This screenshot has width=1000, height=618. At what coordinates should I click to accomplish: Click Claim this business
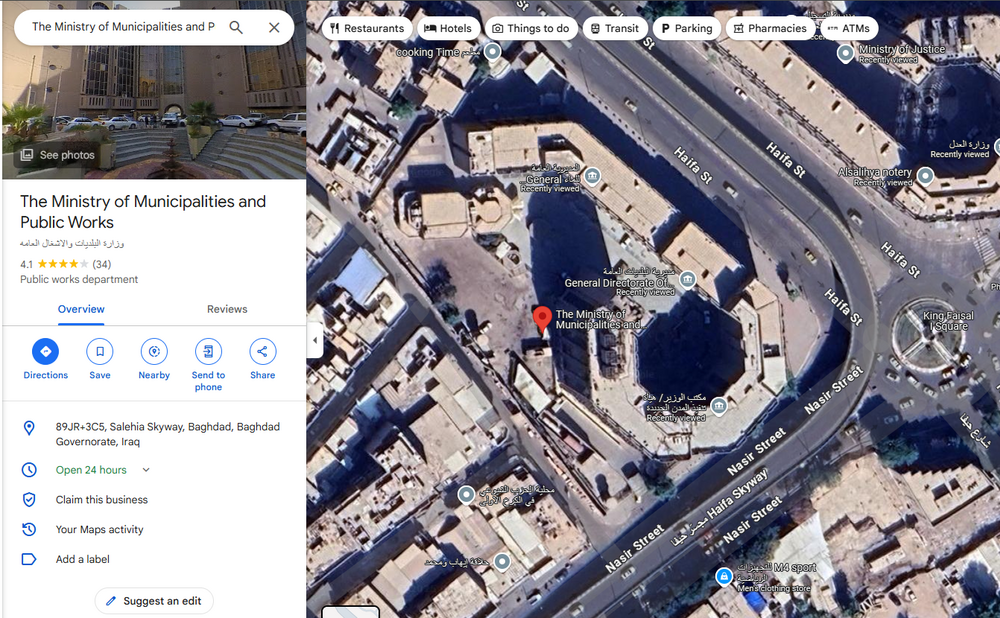click(x=101, y=500)
